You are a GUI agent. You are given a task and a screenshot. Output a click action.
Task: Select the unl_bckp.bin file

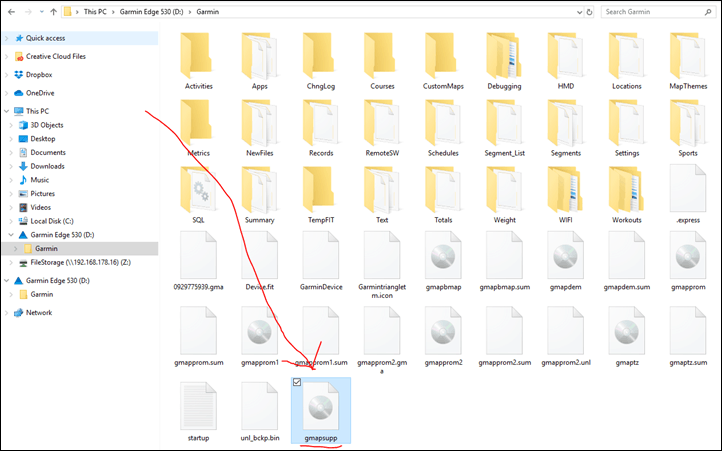tap(260, 412)
